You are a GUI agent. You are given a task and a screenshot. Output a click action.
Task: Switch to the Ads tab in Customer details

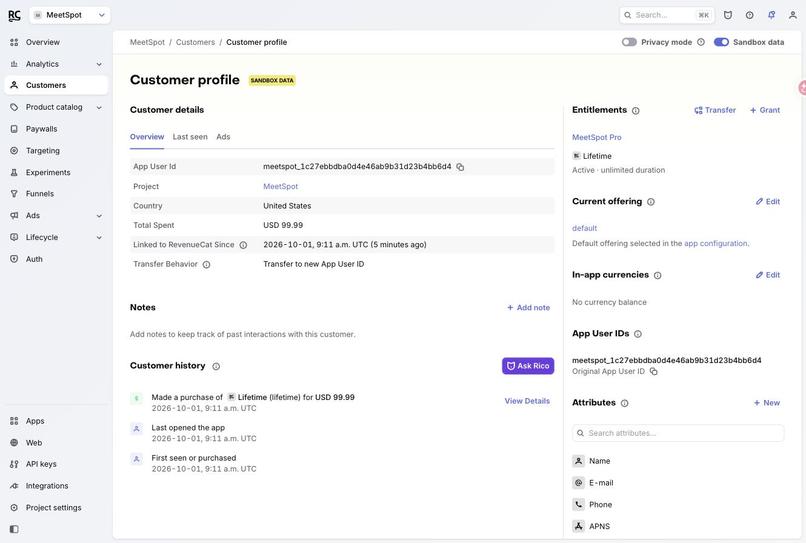tap(223, 137)
